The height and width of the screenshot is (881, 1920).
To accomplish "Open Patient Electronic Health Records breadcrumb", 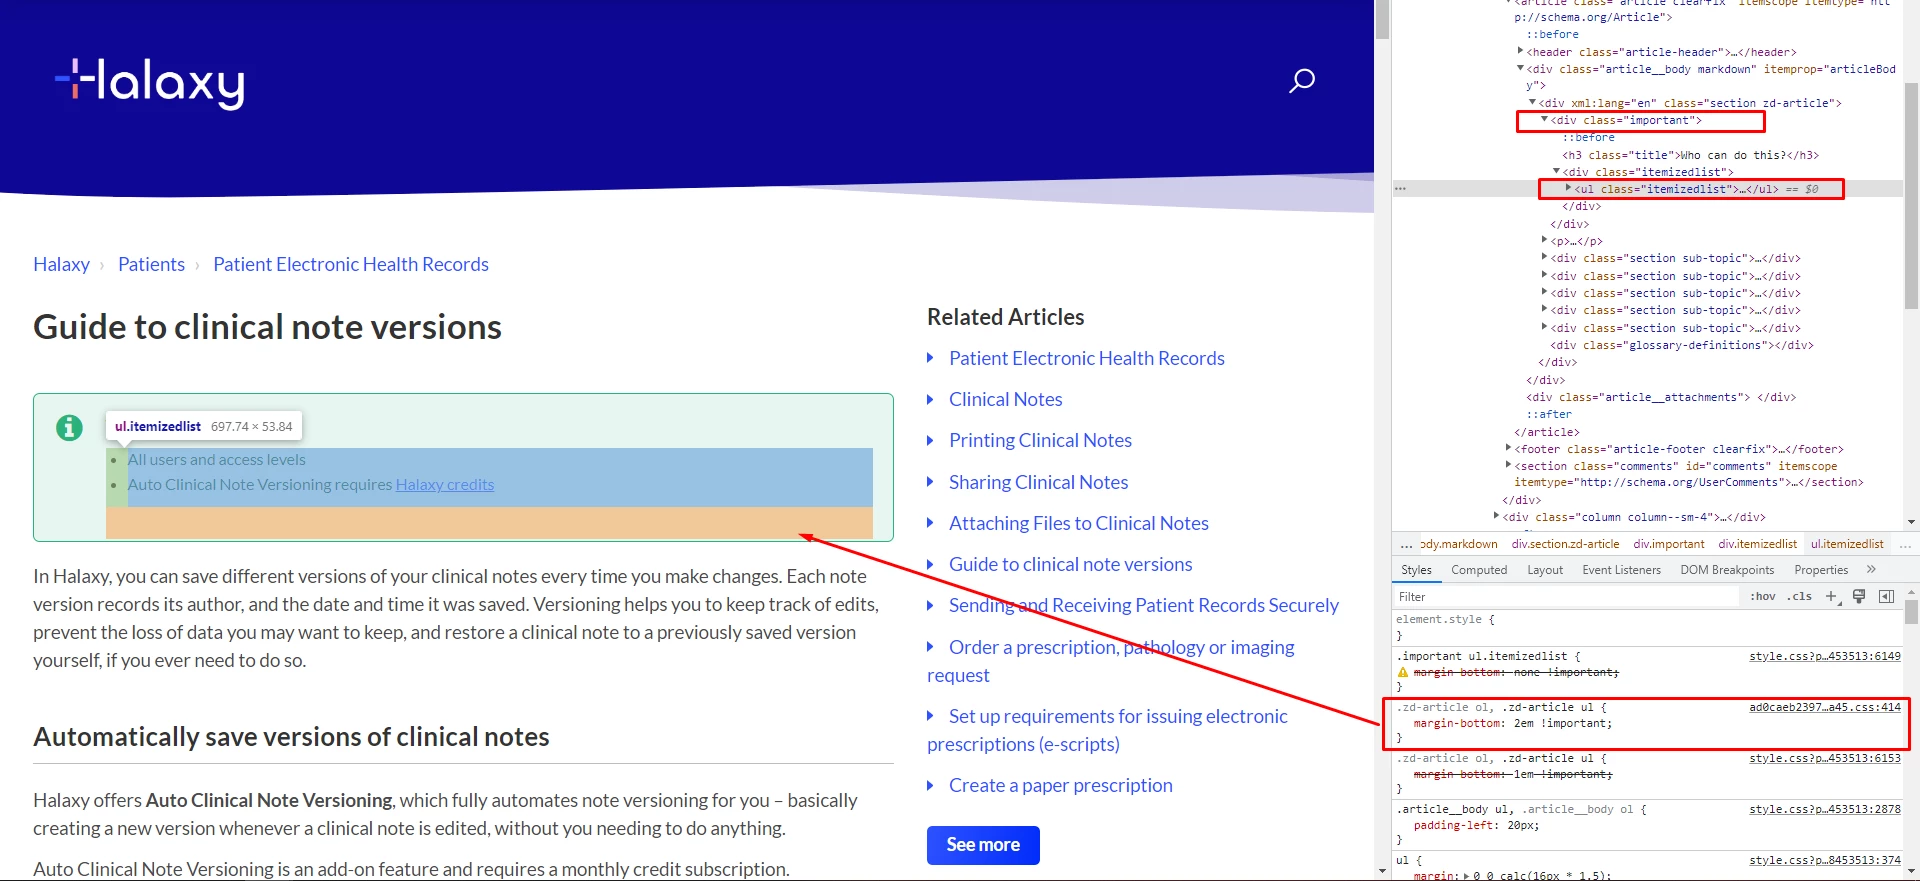I will tap(351, 264).
